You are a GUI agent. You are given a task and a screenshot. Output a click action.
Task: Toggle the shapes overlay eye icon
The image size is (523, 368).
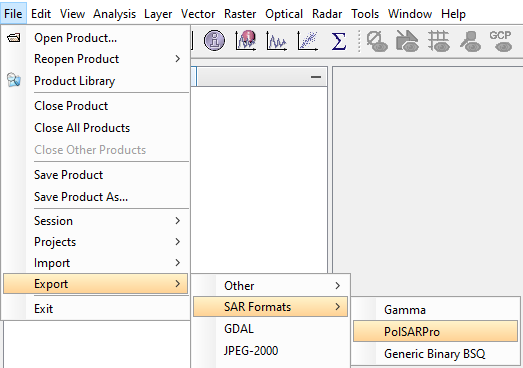click(x=407, y=41)
